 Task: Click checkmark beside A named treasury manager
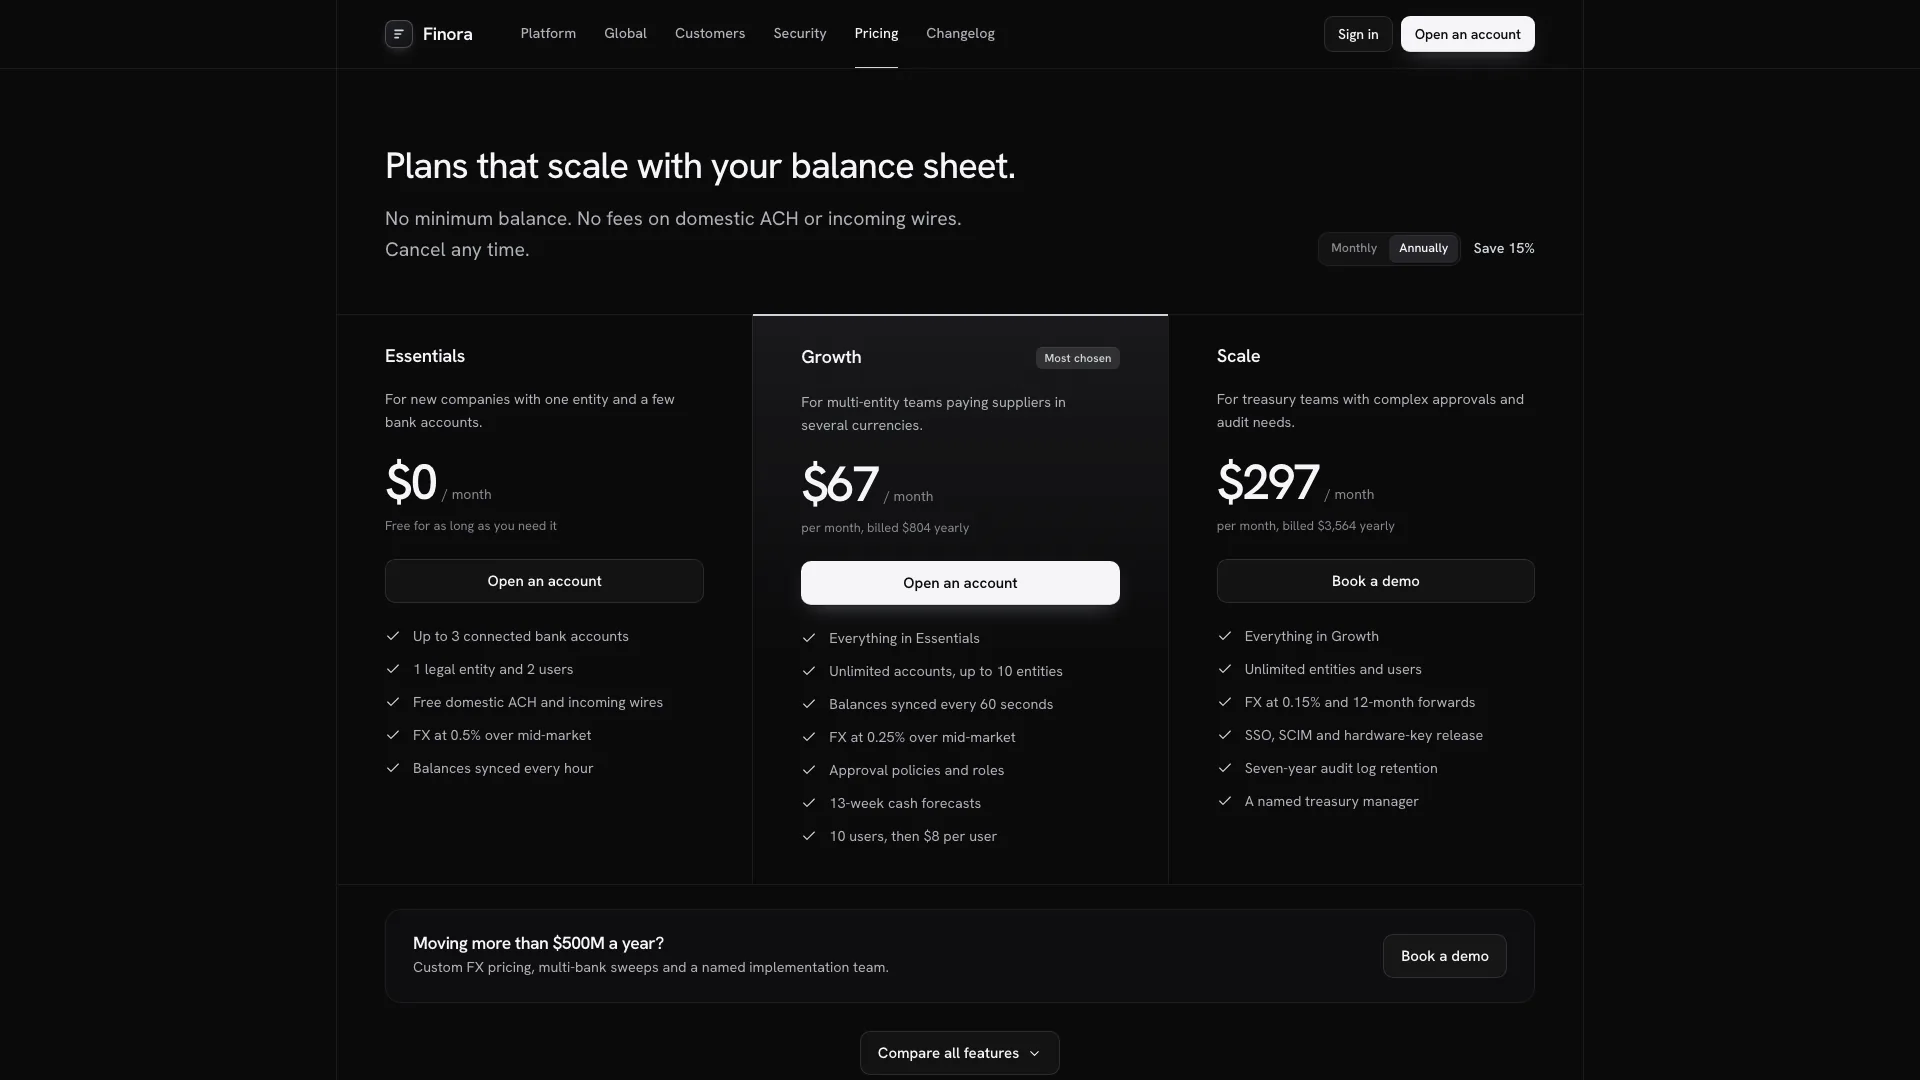[x=1225, y=801]
